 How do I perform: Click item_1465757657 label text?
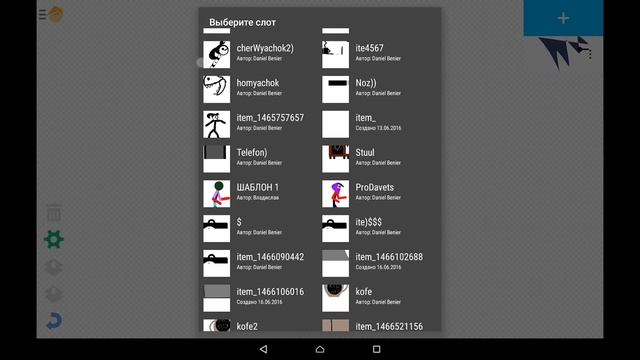[270, 118]
